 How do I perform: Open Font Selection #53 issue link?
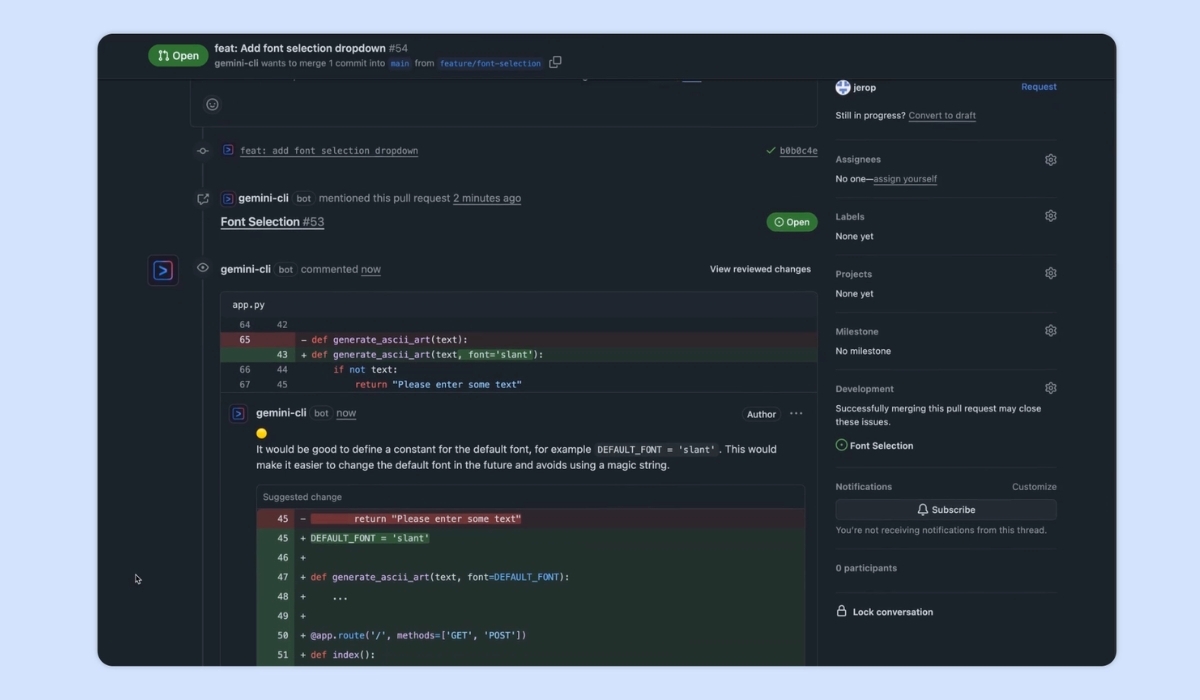coord(272,222)
